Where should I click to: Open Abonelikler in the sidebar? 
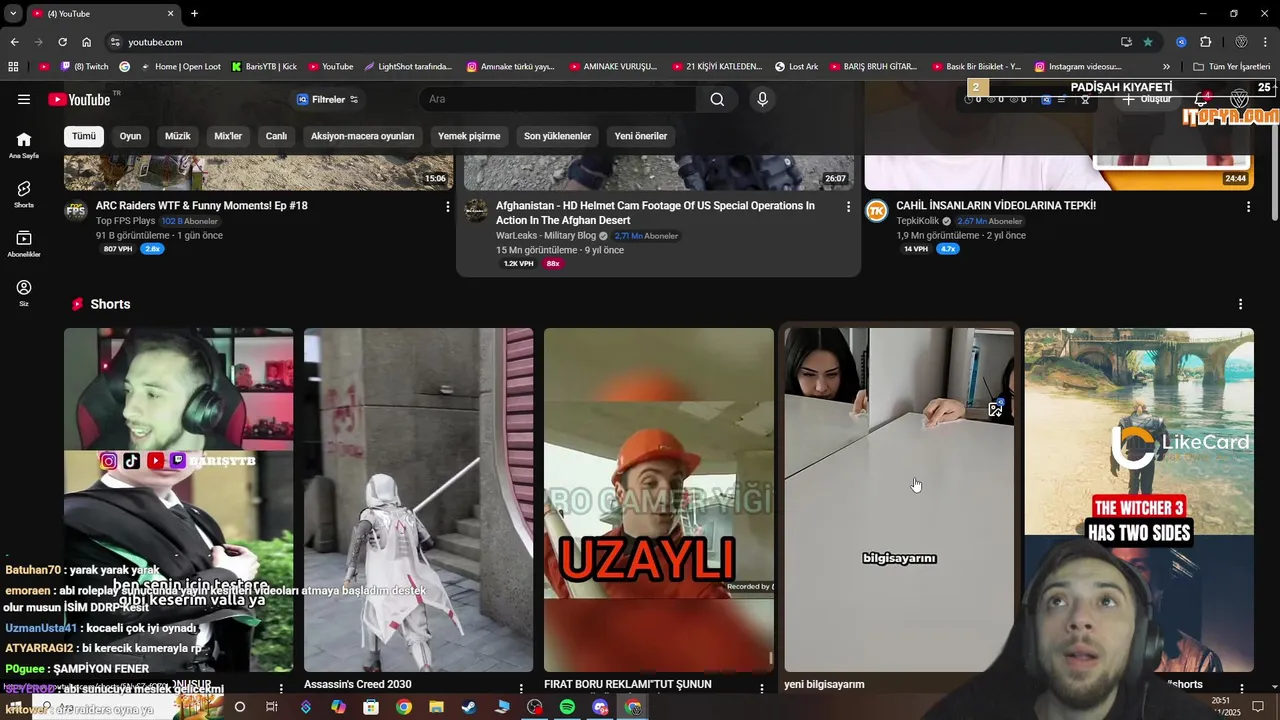click(24, 244)
